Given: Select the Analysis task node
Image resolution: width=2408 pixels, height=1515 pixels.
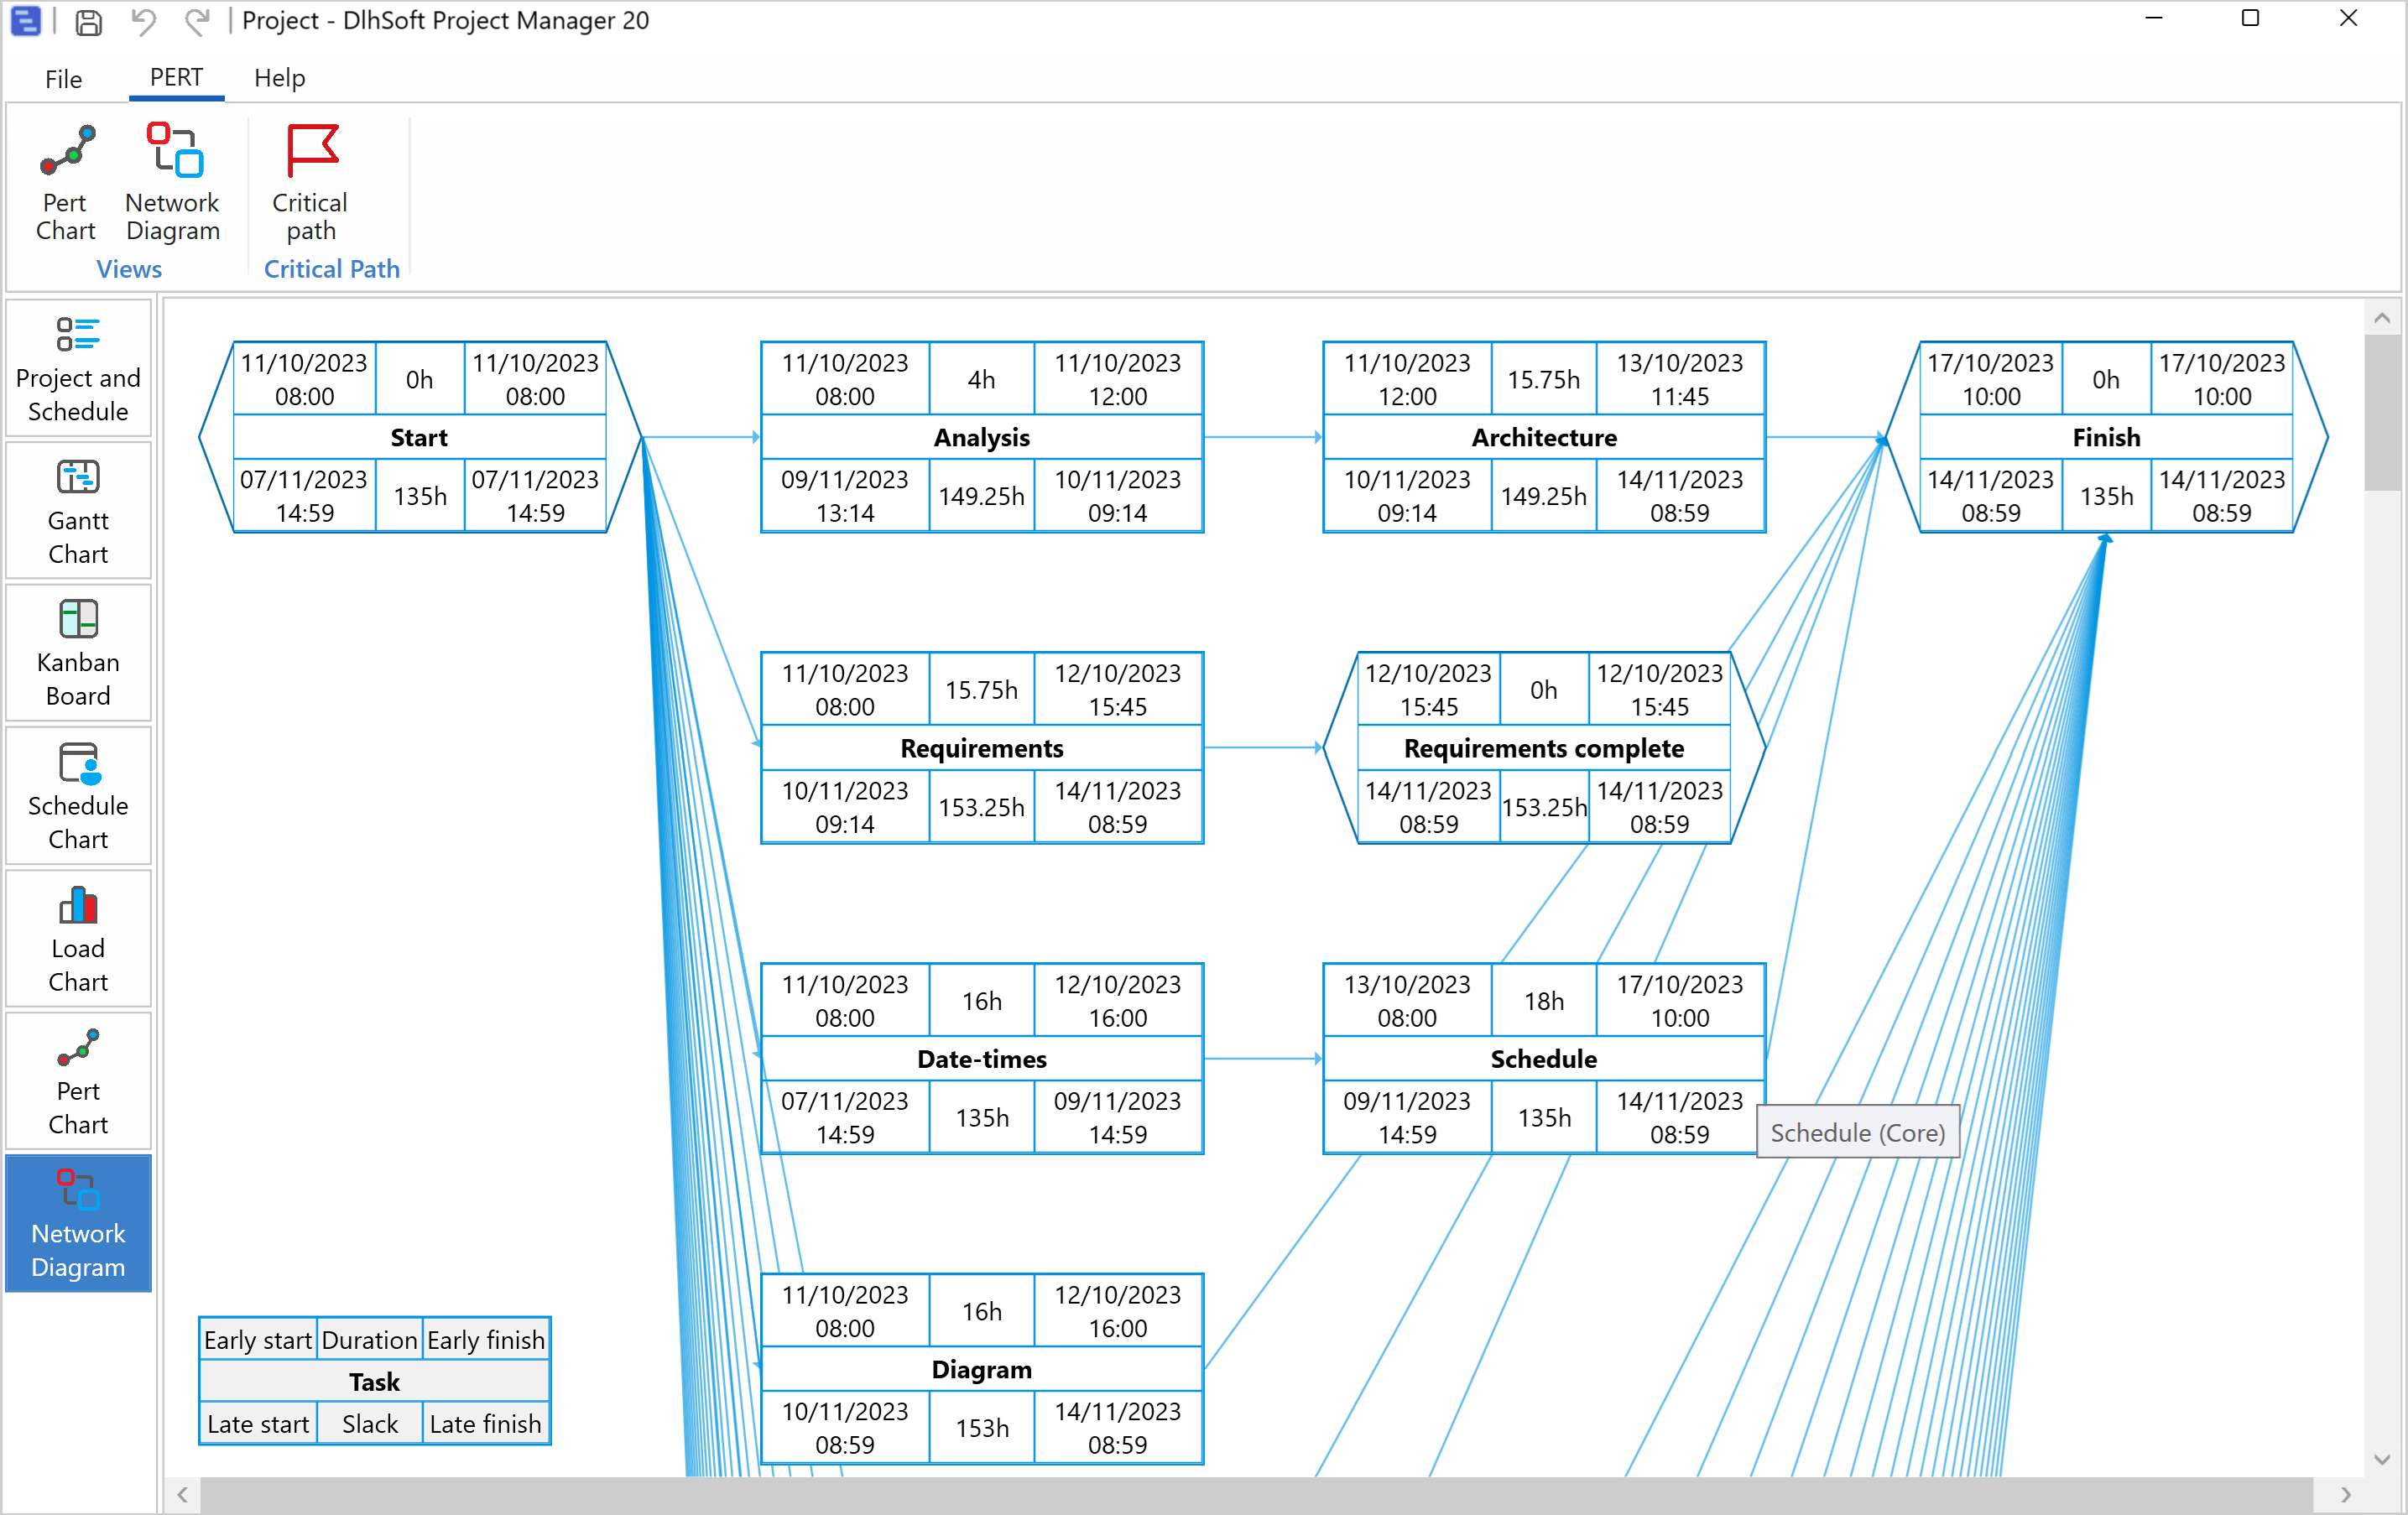Looking at the screenshot, I should tap(981, 437).
